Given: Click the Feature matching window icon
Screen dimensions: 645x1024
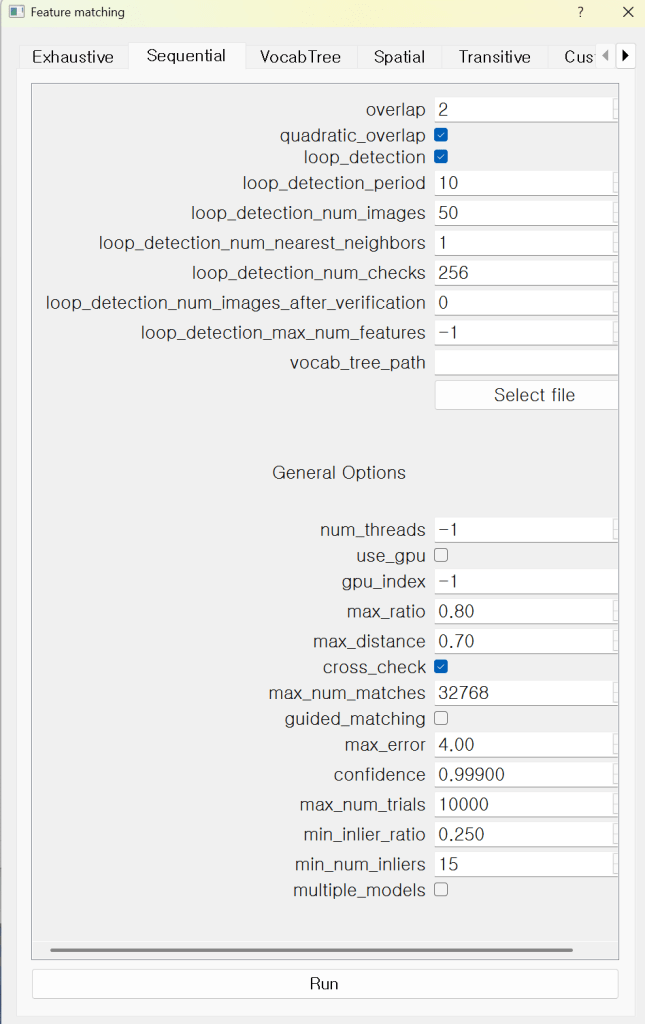Looking at the screenshot, I should 16,12.
